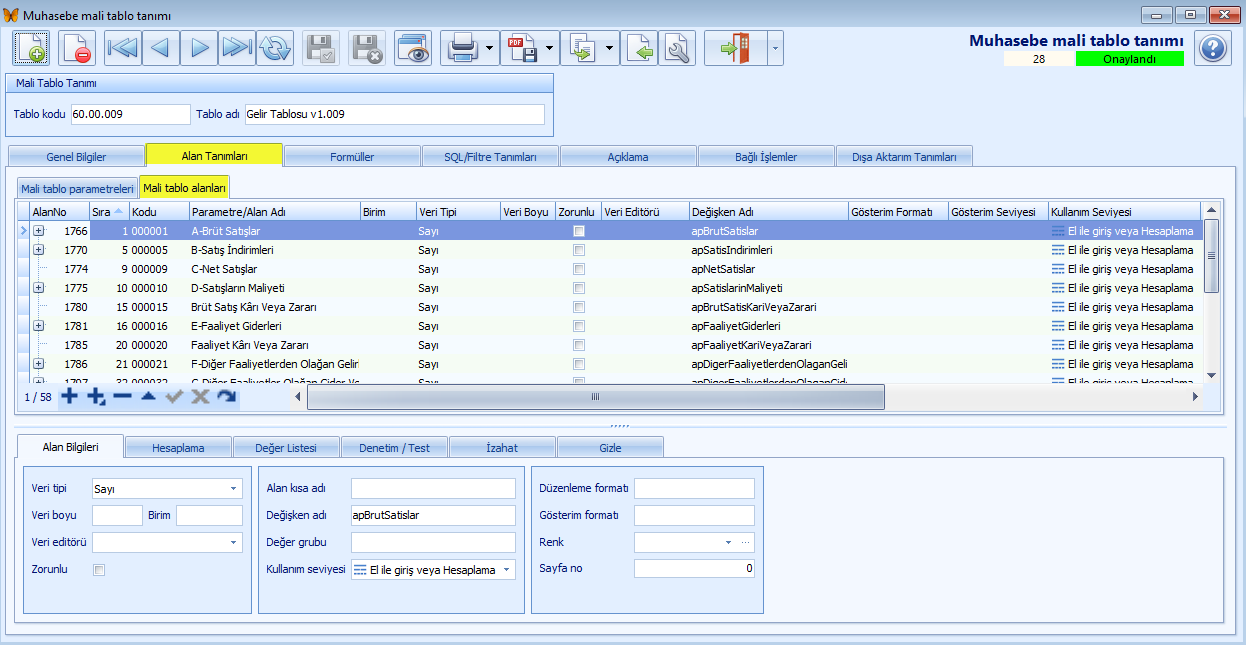Click the printer icon

coord(461,48)
